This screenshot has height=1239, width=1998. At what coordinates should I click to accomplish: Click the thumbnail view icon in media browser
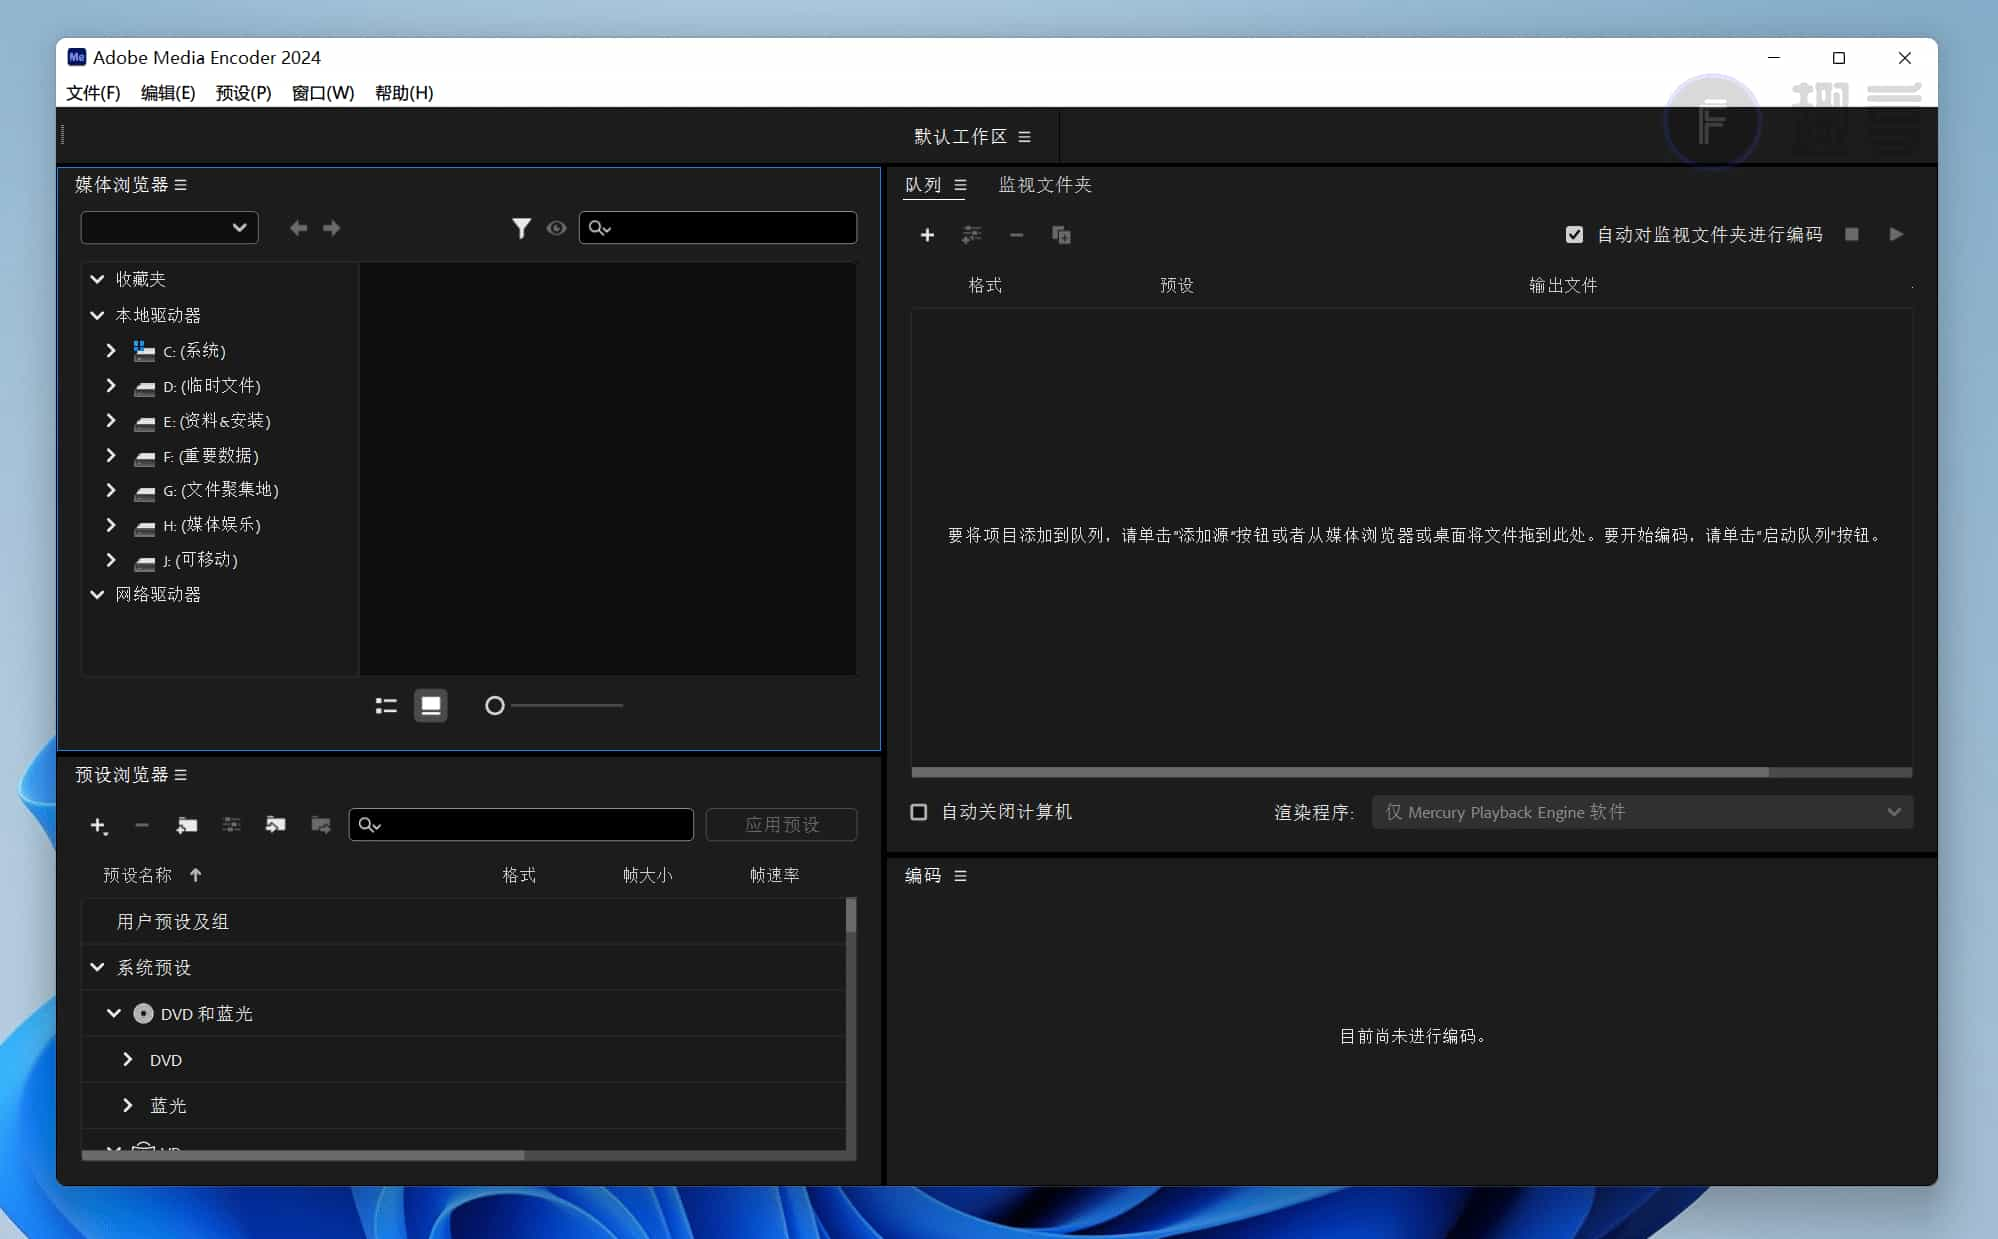pos(431,705)
